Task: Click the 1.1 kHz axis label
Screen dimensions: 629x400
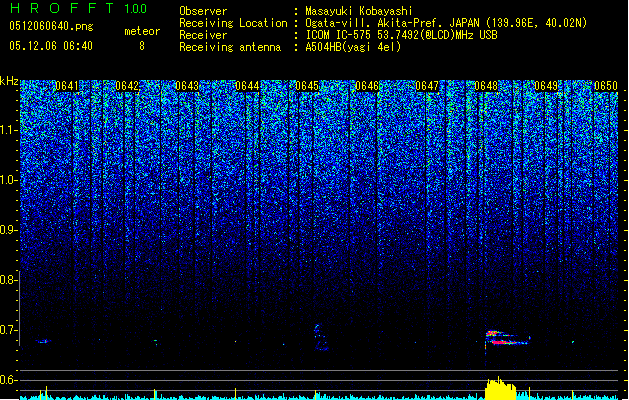Action: point(8,130)
